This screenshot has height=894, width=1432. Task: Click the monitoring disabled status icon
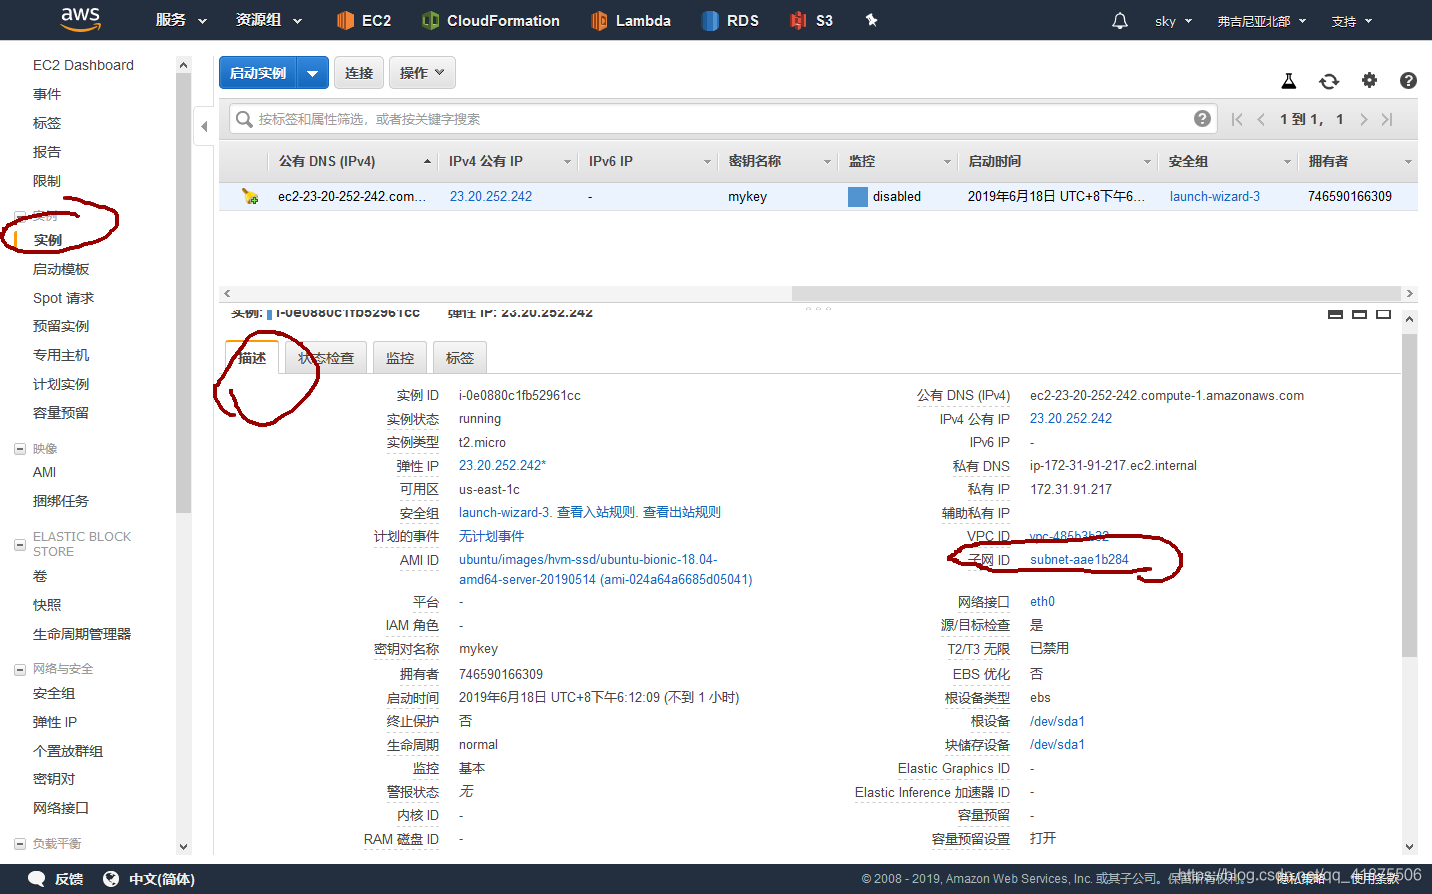(x=857, y=197)
